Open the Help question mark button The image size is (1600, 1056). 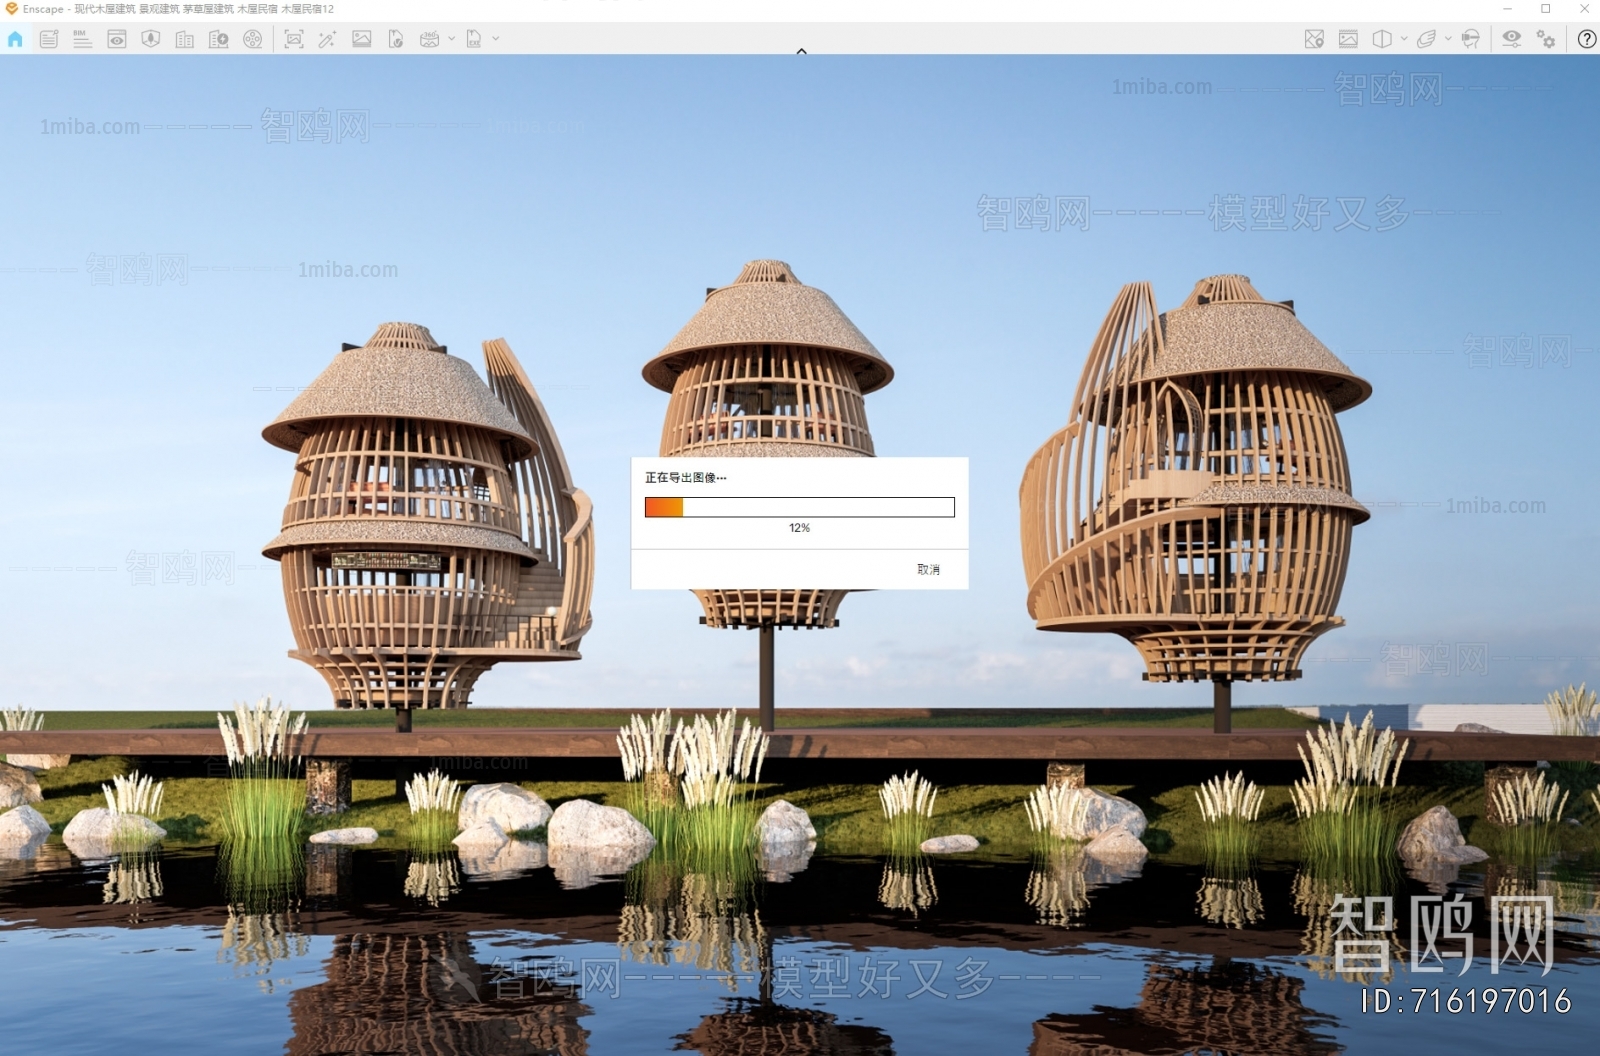click(1586, 39)
